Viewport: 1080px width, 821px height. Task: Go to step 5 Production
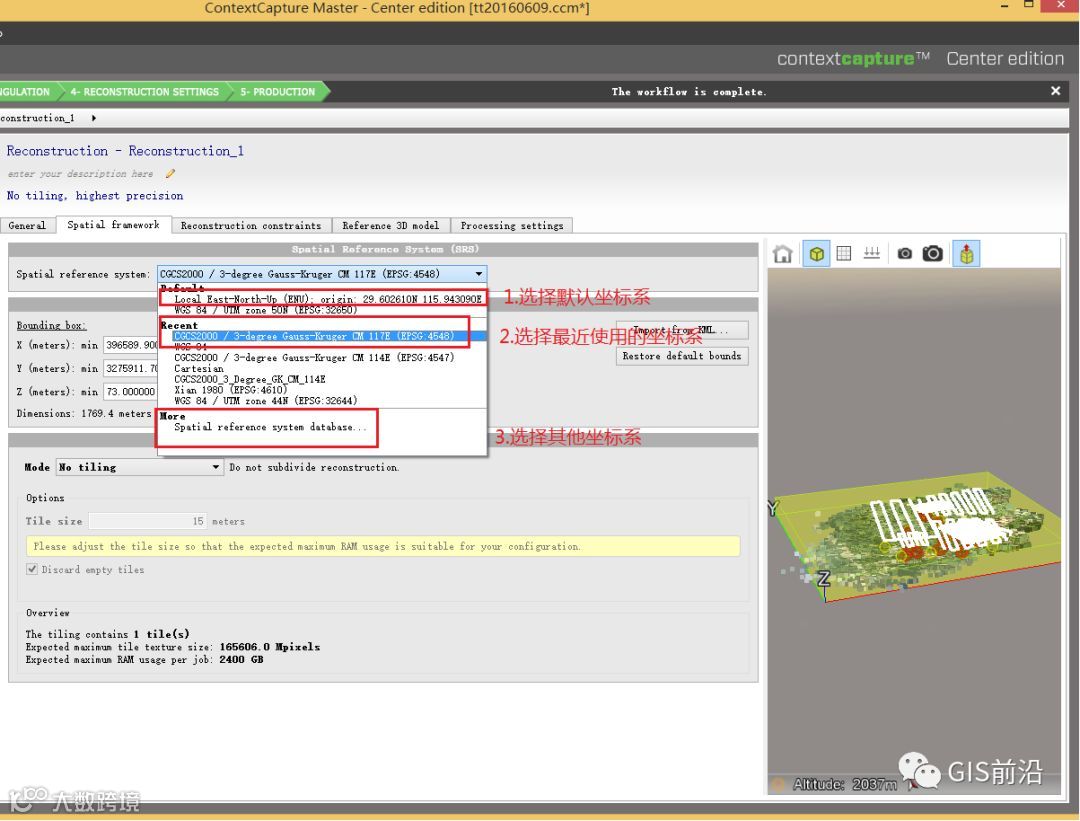point(278,92)
